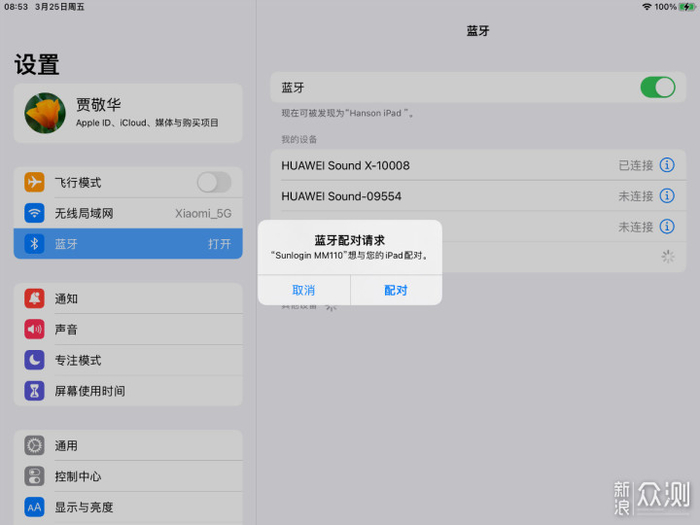
Task: Tap 08:53 clock in status bar
Action: coord(16,7)
